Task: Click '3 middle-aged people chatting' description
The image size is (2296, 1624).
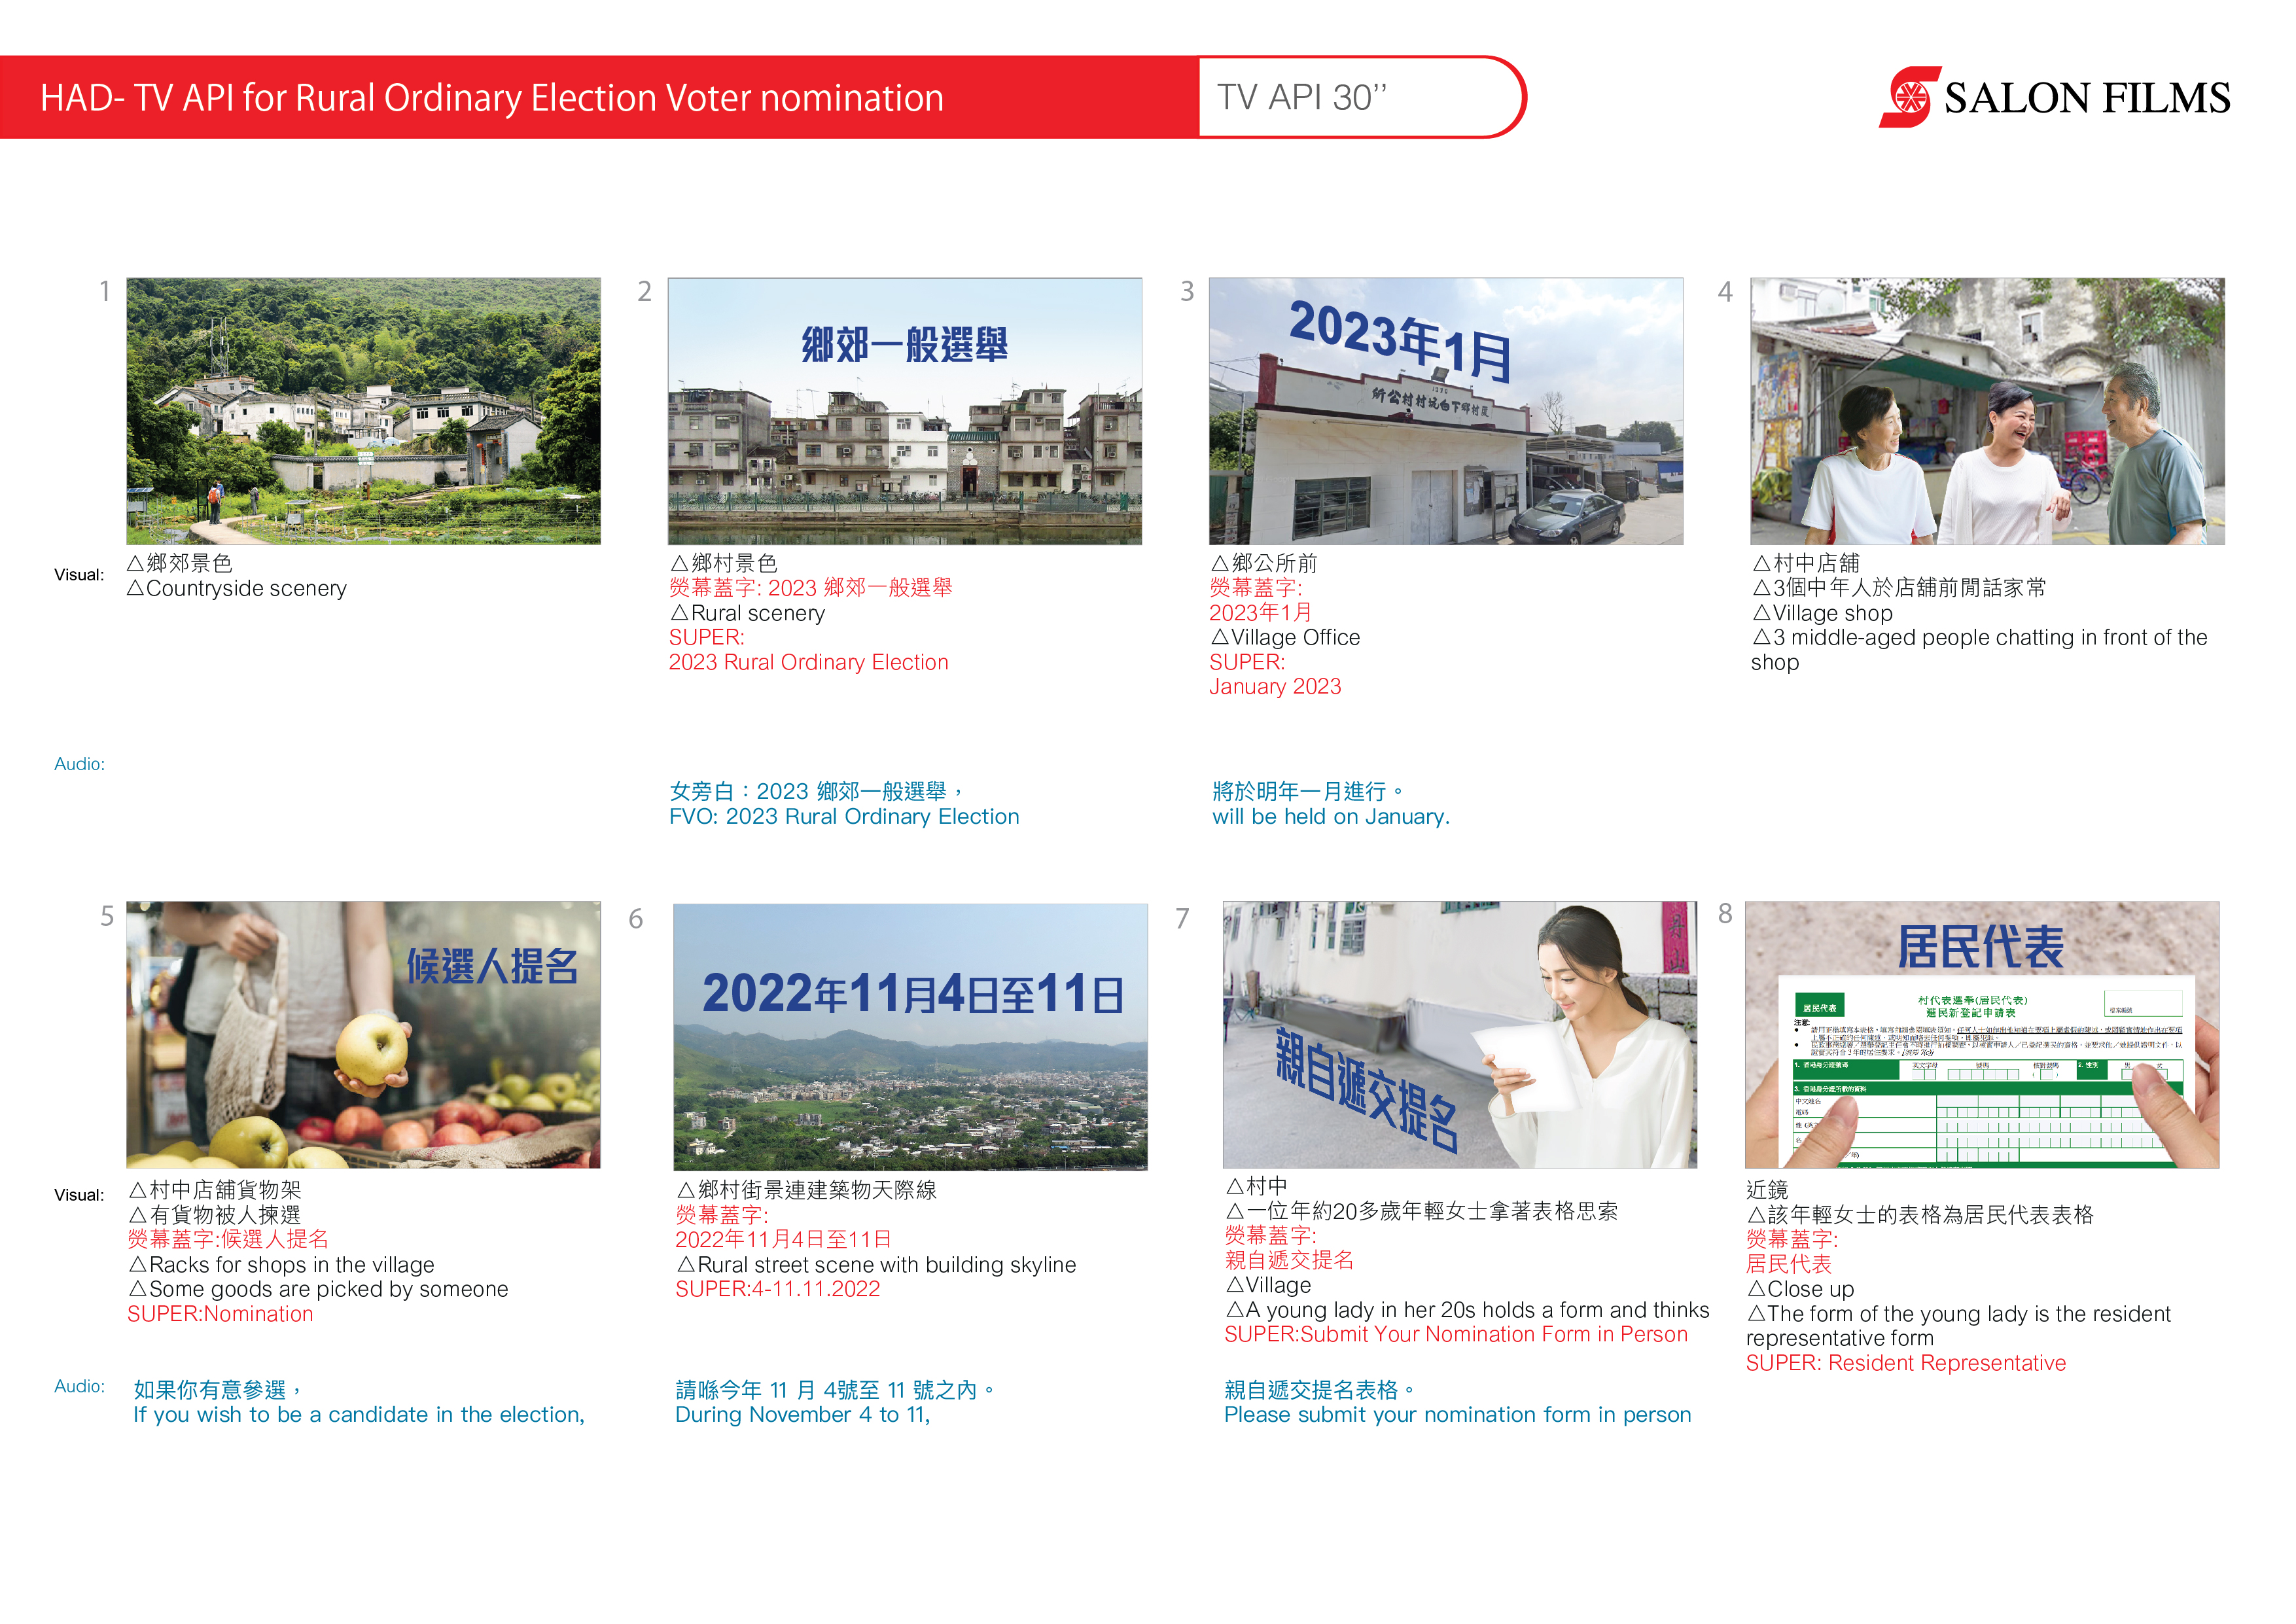Action: 1979,649
